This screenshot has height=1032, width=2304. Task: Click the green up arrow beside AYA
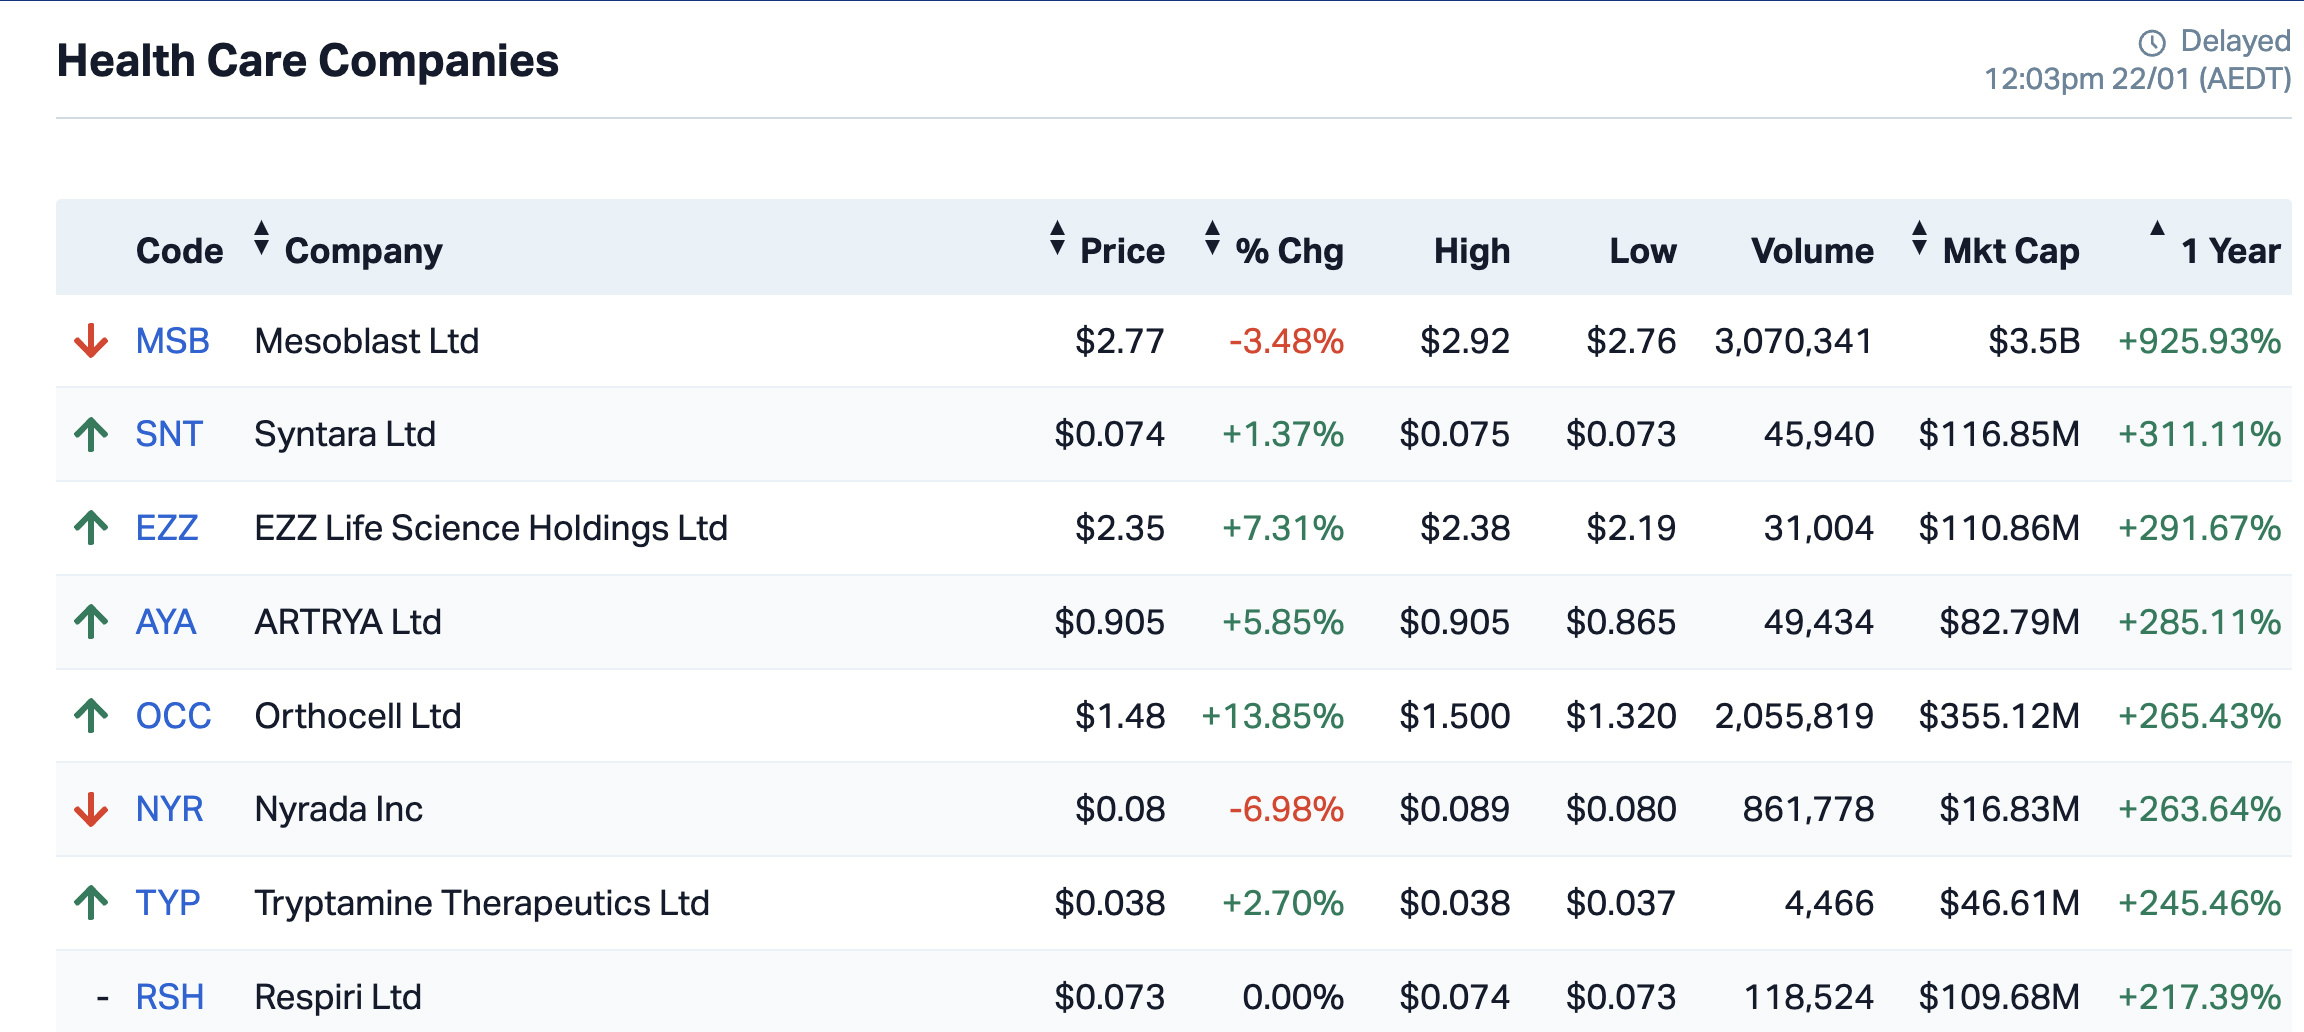(x=91, y=622)
